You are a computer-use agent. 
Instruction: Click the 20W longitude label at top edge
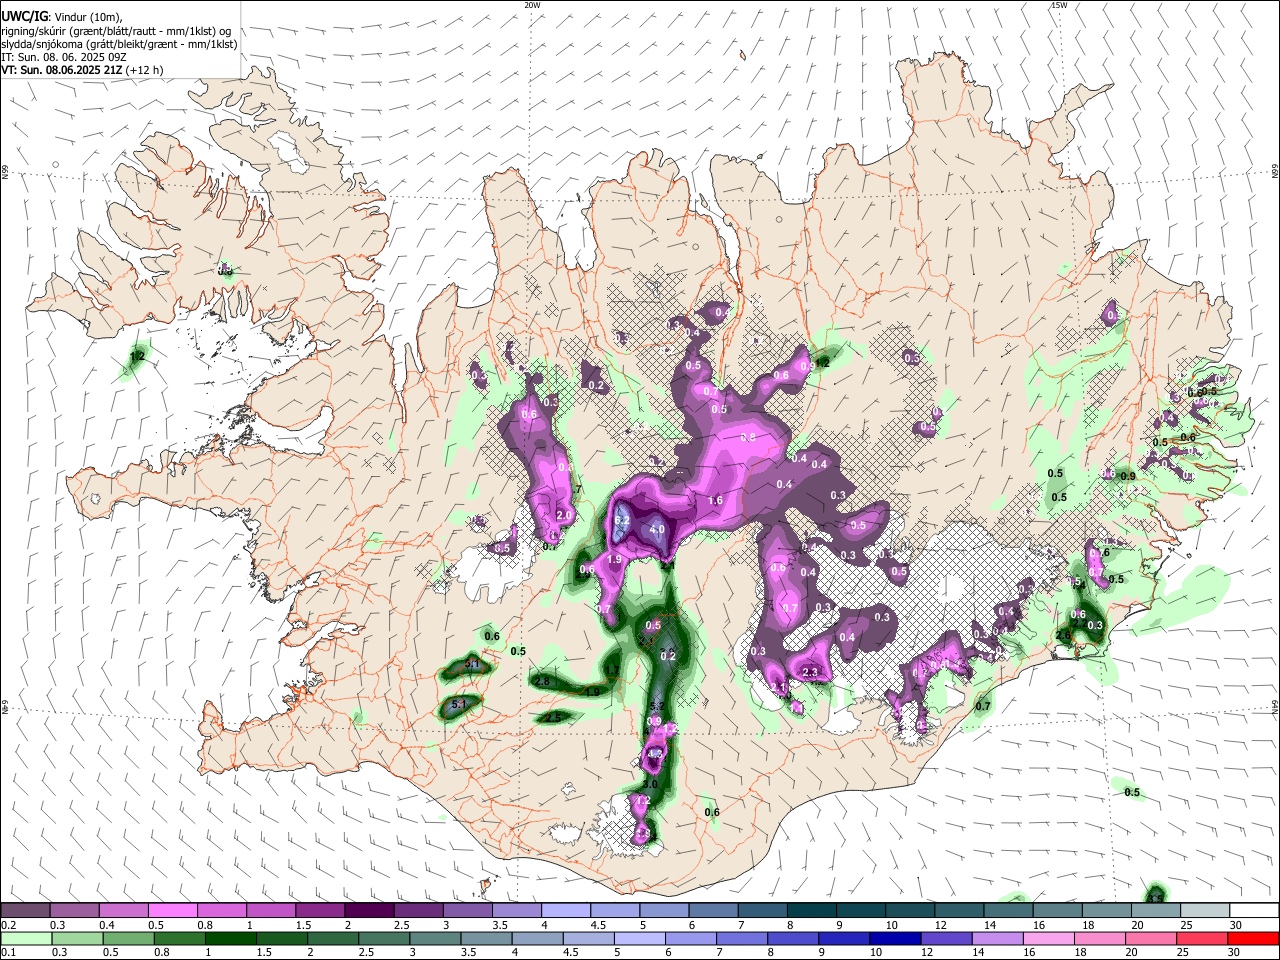533,5
